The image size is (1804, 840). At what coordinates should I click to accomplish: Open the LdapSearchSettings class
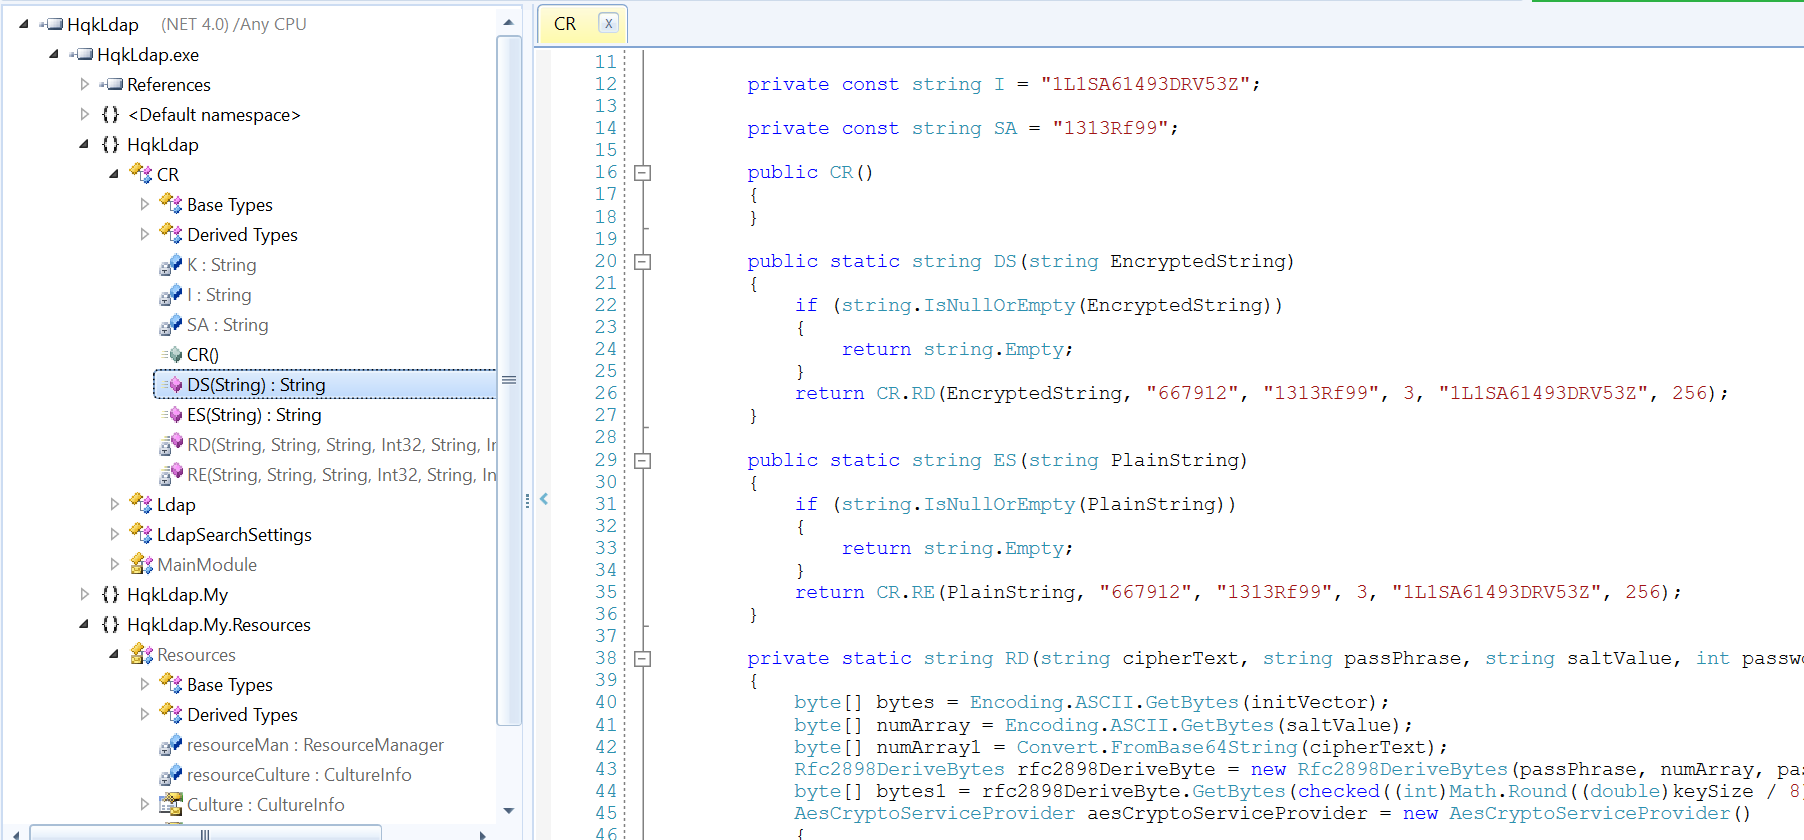(x=234, y=535)
